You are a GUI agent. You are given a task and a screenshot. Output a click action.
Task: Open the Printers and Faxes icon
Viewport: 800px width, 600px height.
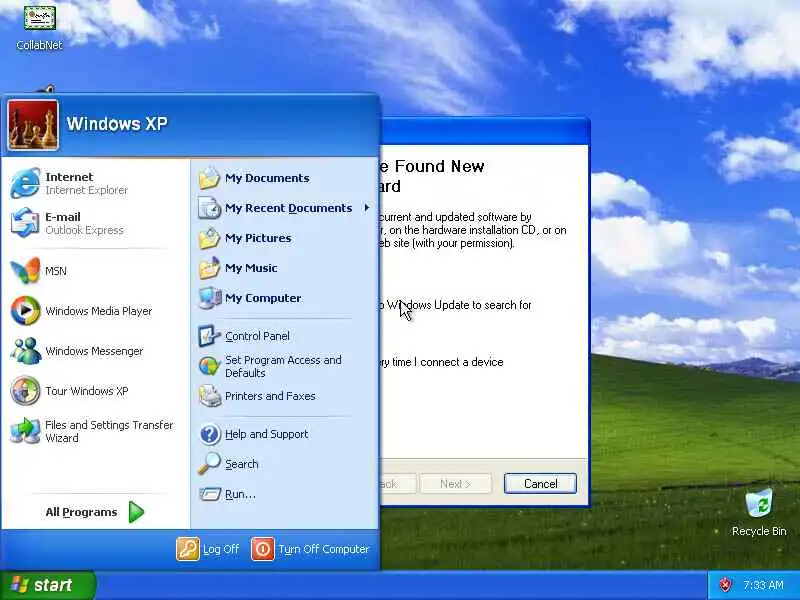coord(209,396)
